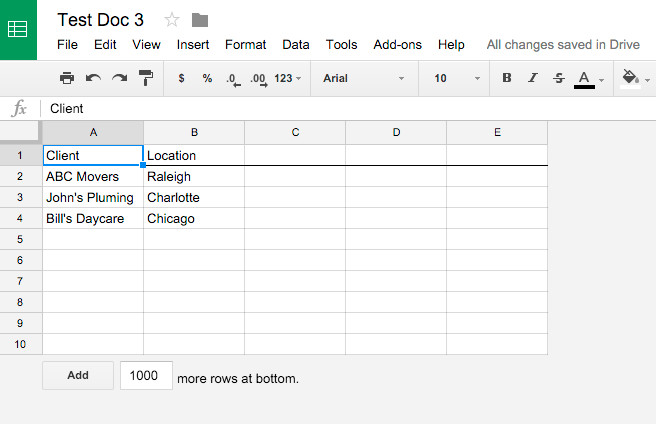Select column C header

click(295, 132)
